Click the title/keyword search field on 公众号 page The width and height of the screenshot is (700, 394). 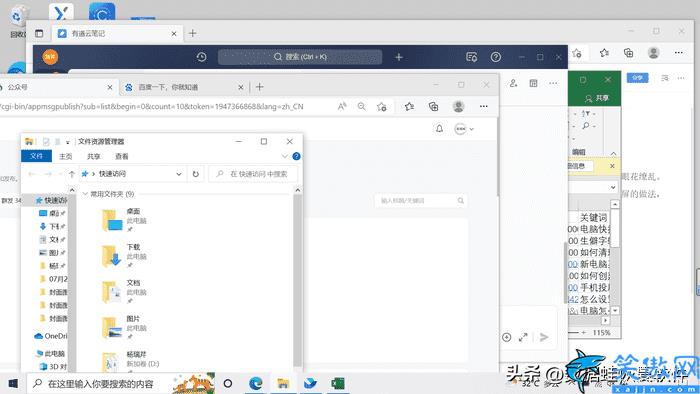(x=421, y=201)
